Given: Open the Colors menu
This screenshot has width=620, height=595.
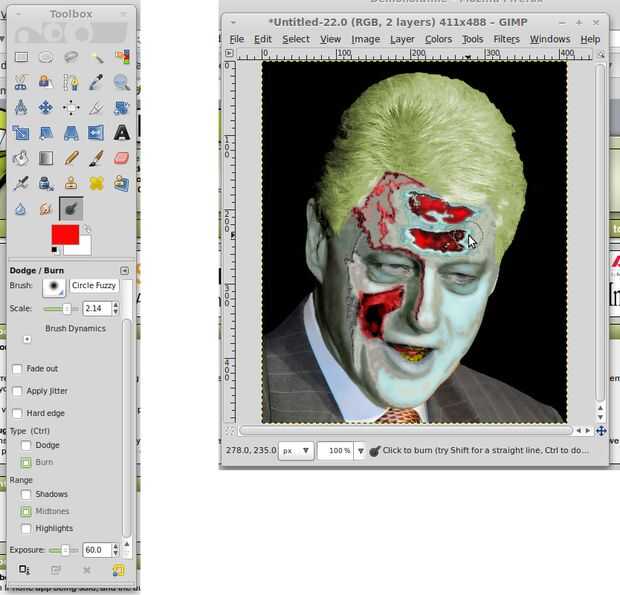Looking at the screenshot, I should point(438,39).
